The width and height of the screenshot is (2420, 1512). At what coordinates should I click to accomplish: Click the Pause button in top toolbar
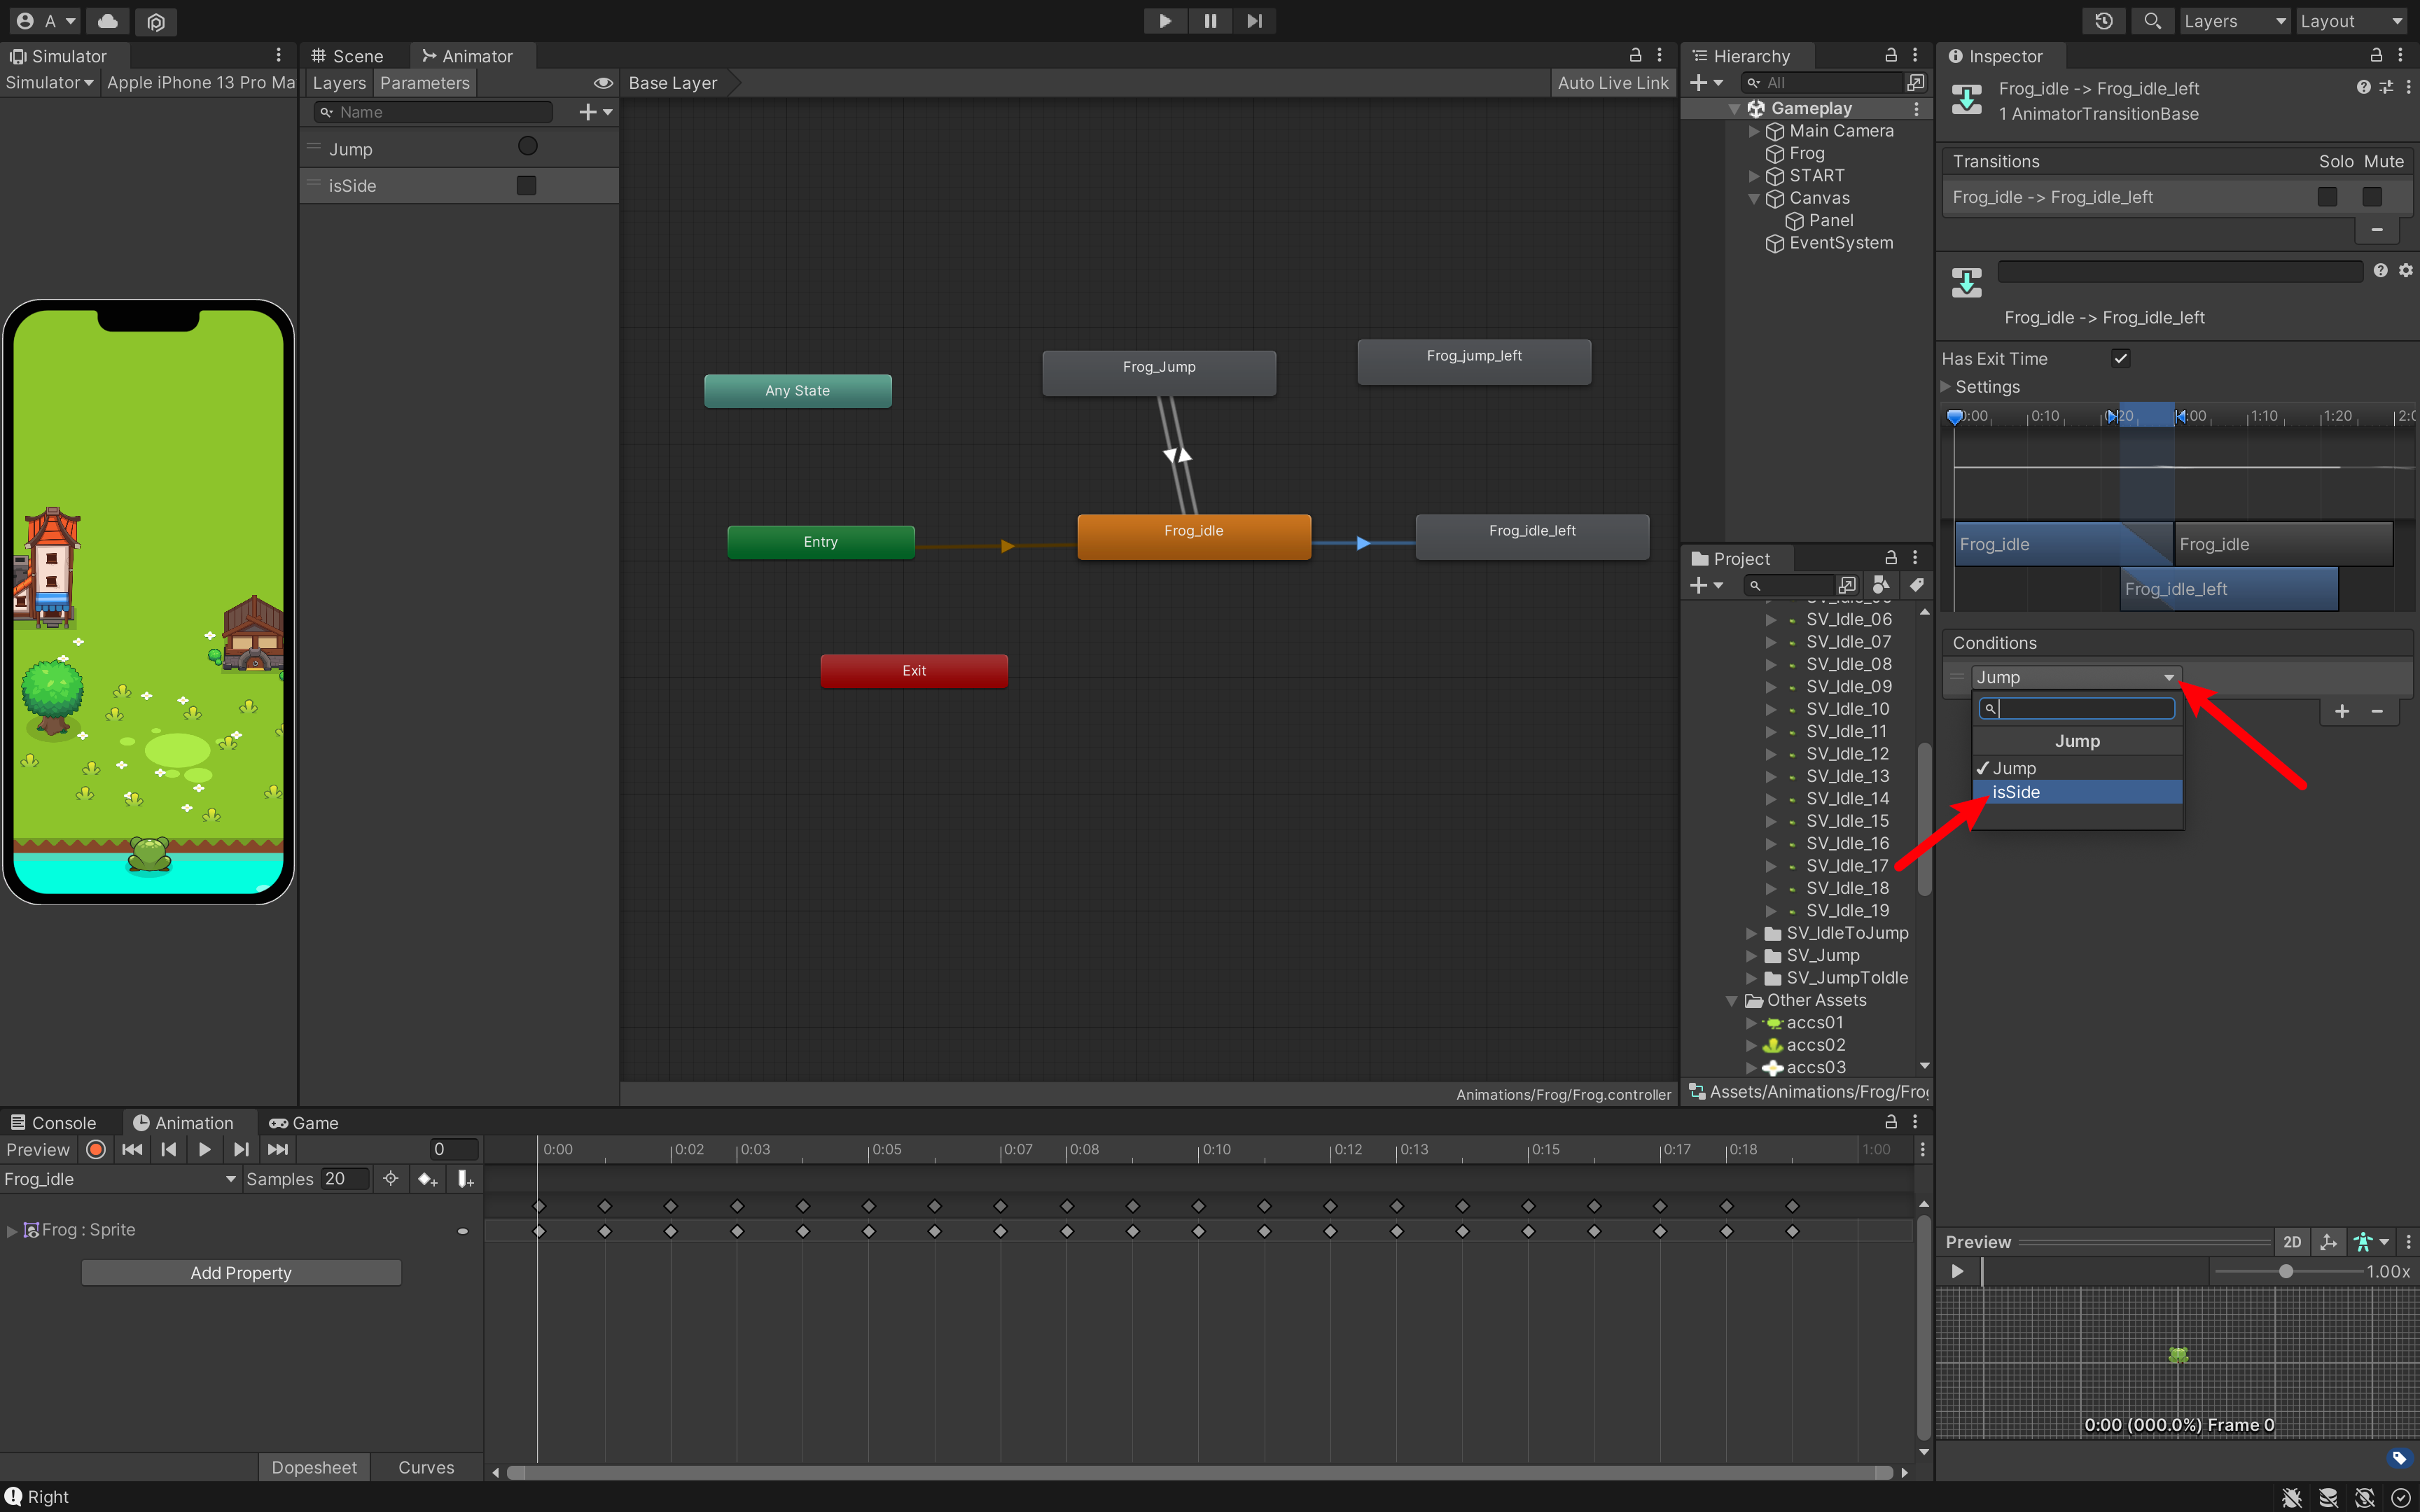point(1210,21)
